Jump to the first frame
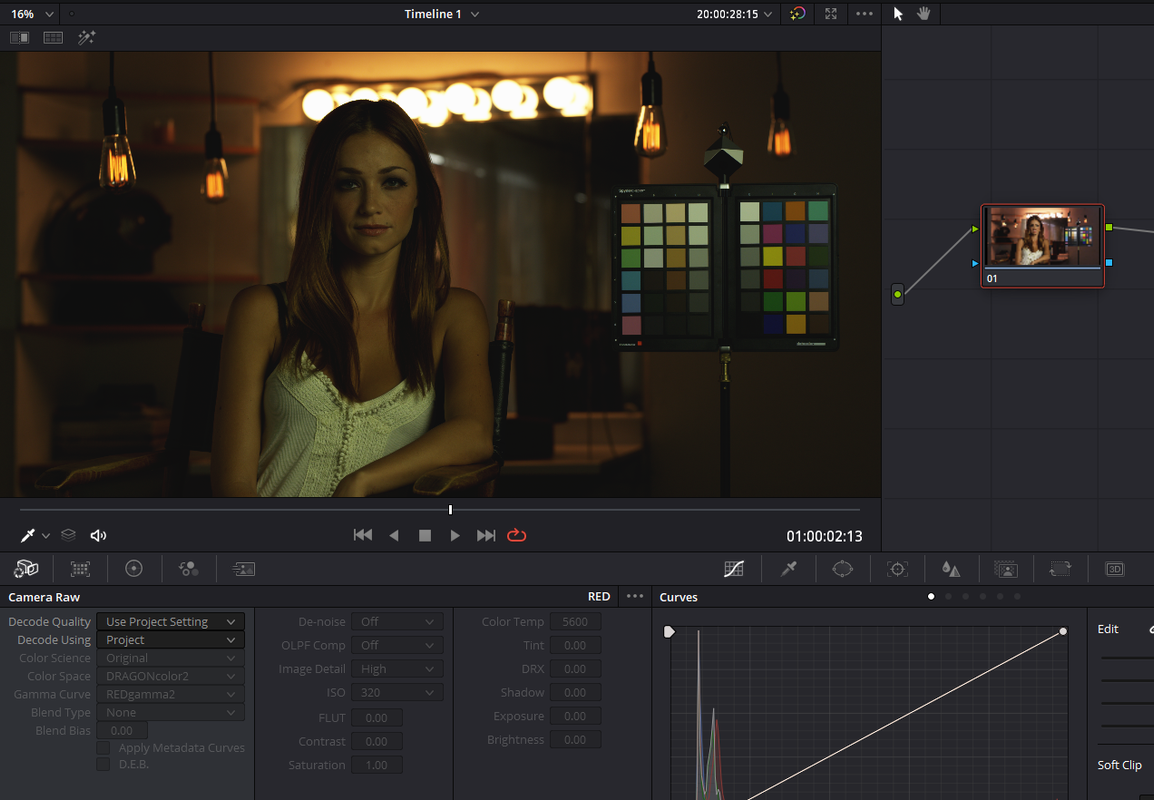 coord(363,535)
